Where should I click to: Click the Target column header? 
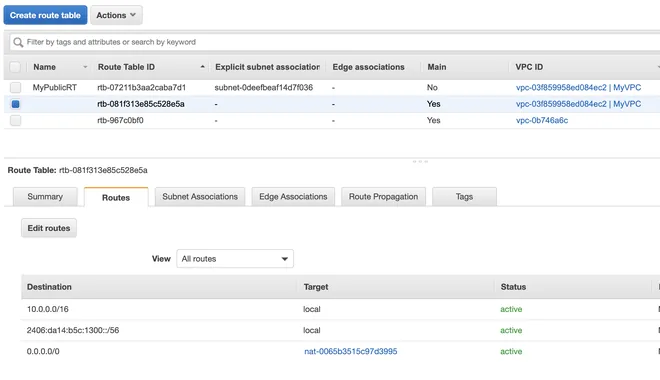coord(316,287)
